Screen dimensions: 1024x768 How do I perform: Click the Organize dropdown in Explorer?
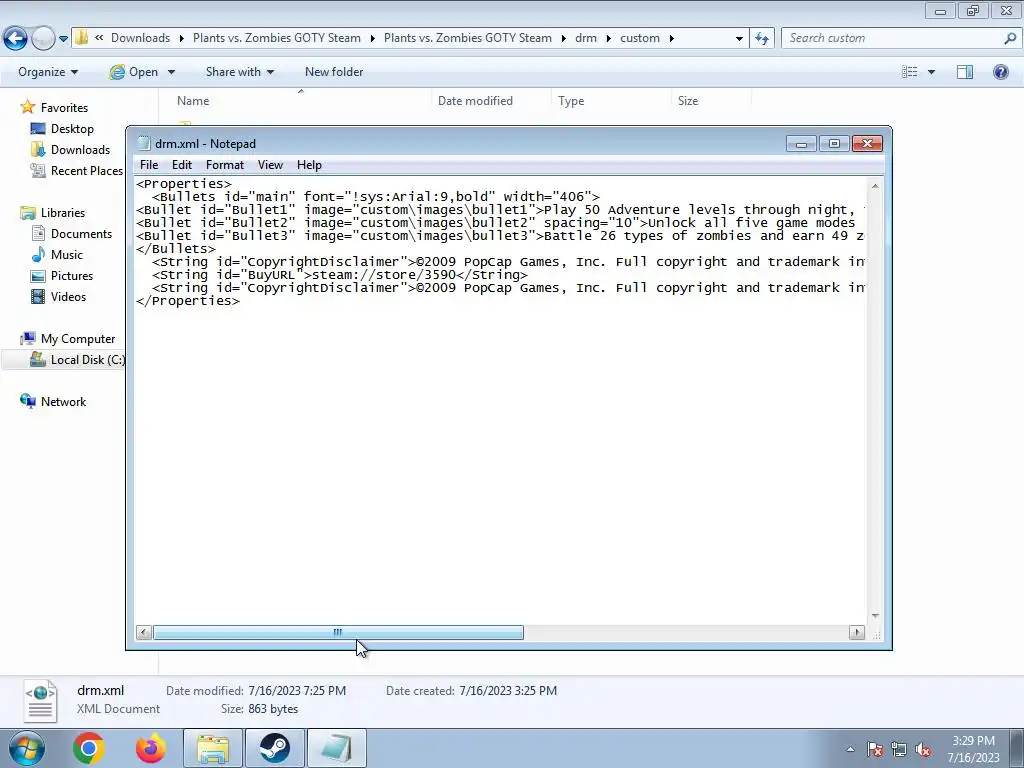48,72
